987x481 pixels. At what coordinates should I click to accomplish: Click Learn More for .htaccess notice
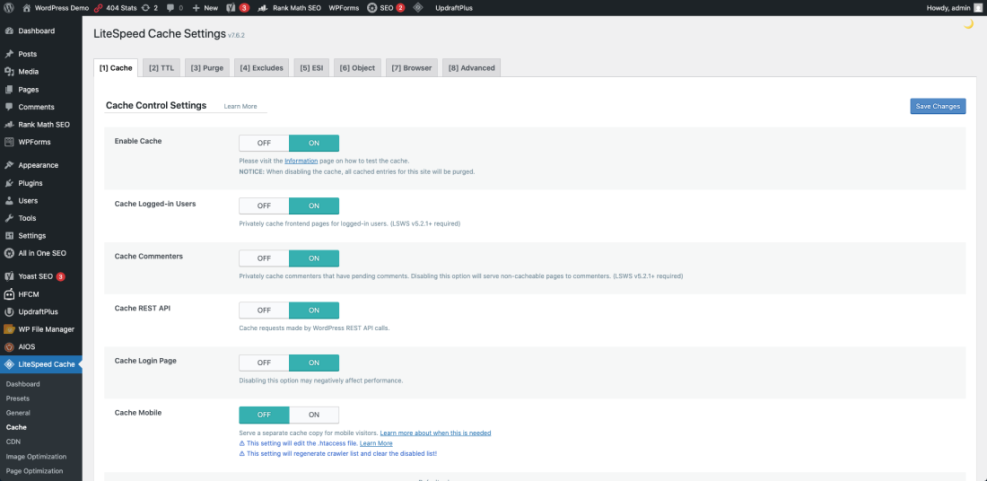pyautogui.click(x=376, y=443)
